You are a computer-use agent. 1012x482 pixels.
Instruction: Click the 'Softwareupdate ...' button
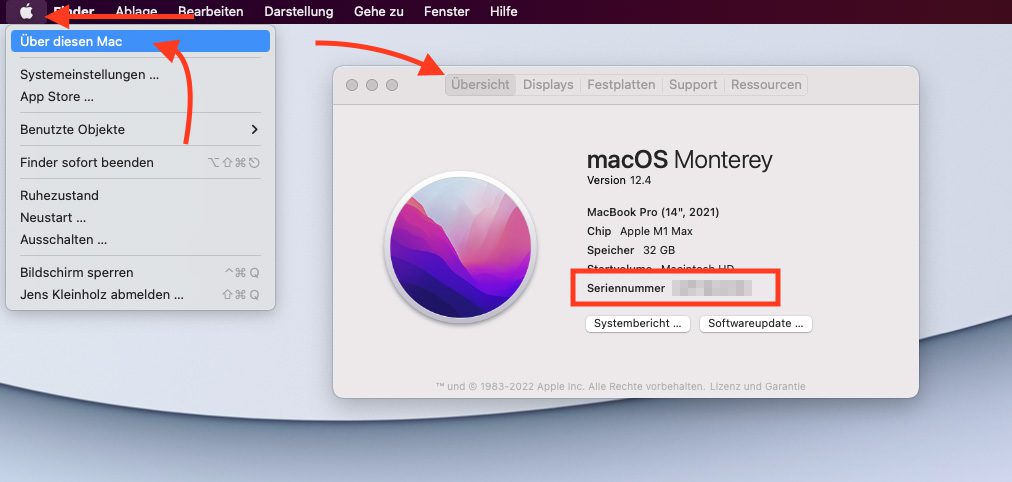pyautogui.click(x=755, y=324)
